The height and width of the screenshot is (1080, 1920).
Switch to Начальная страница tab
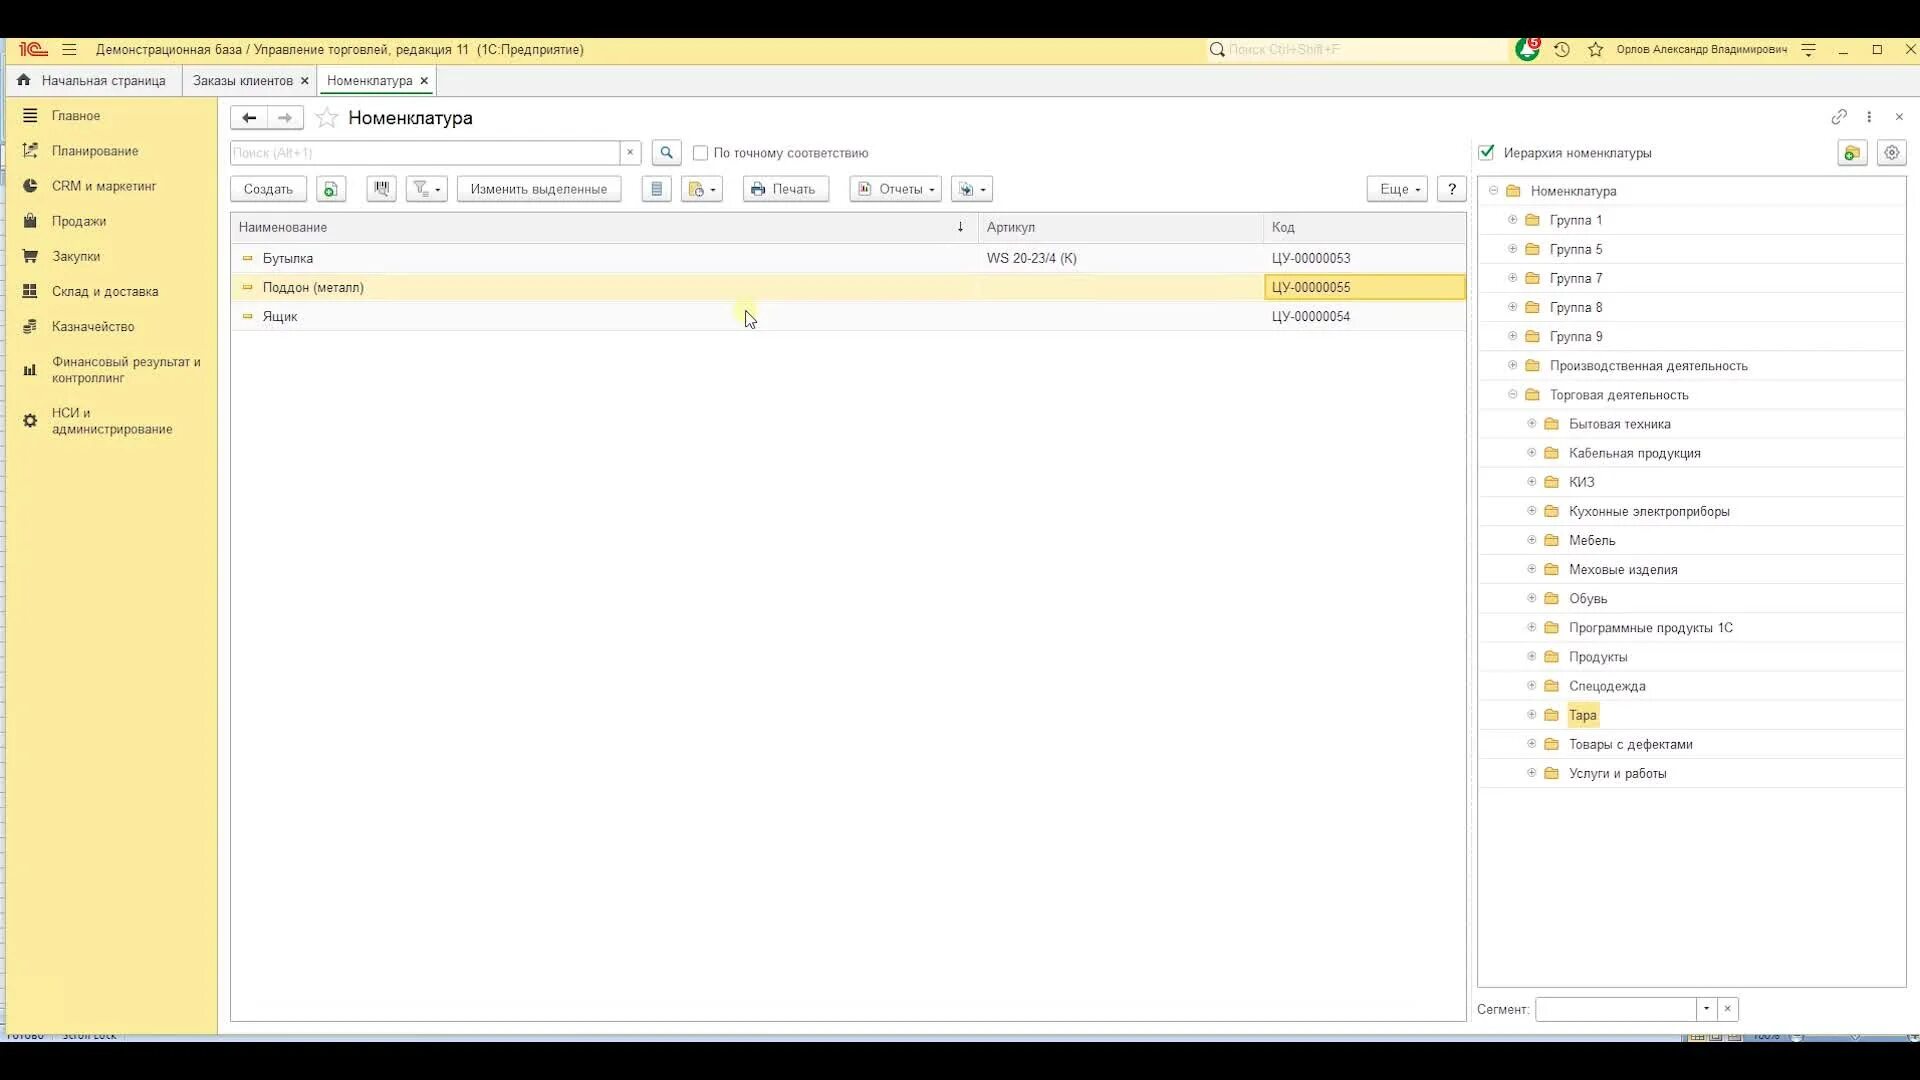94,81
